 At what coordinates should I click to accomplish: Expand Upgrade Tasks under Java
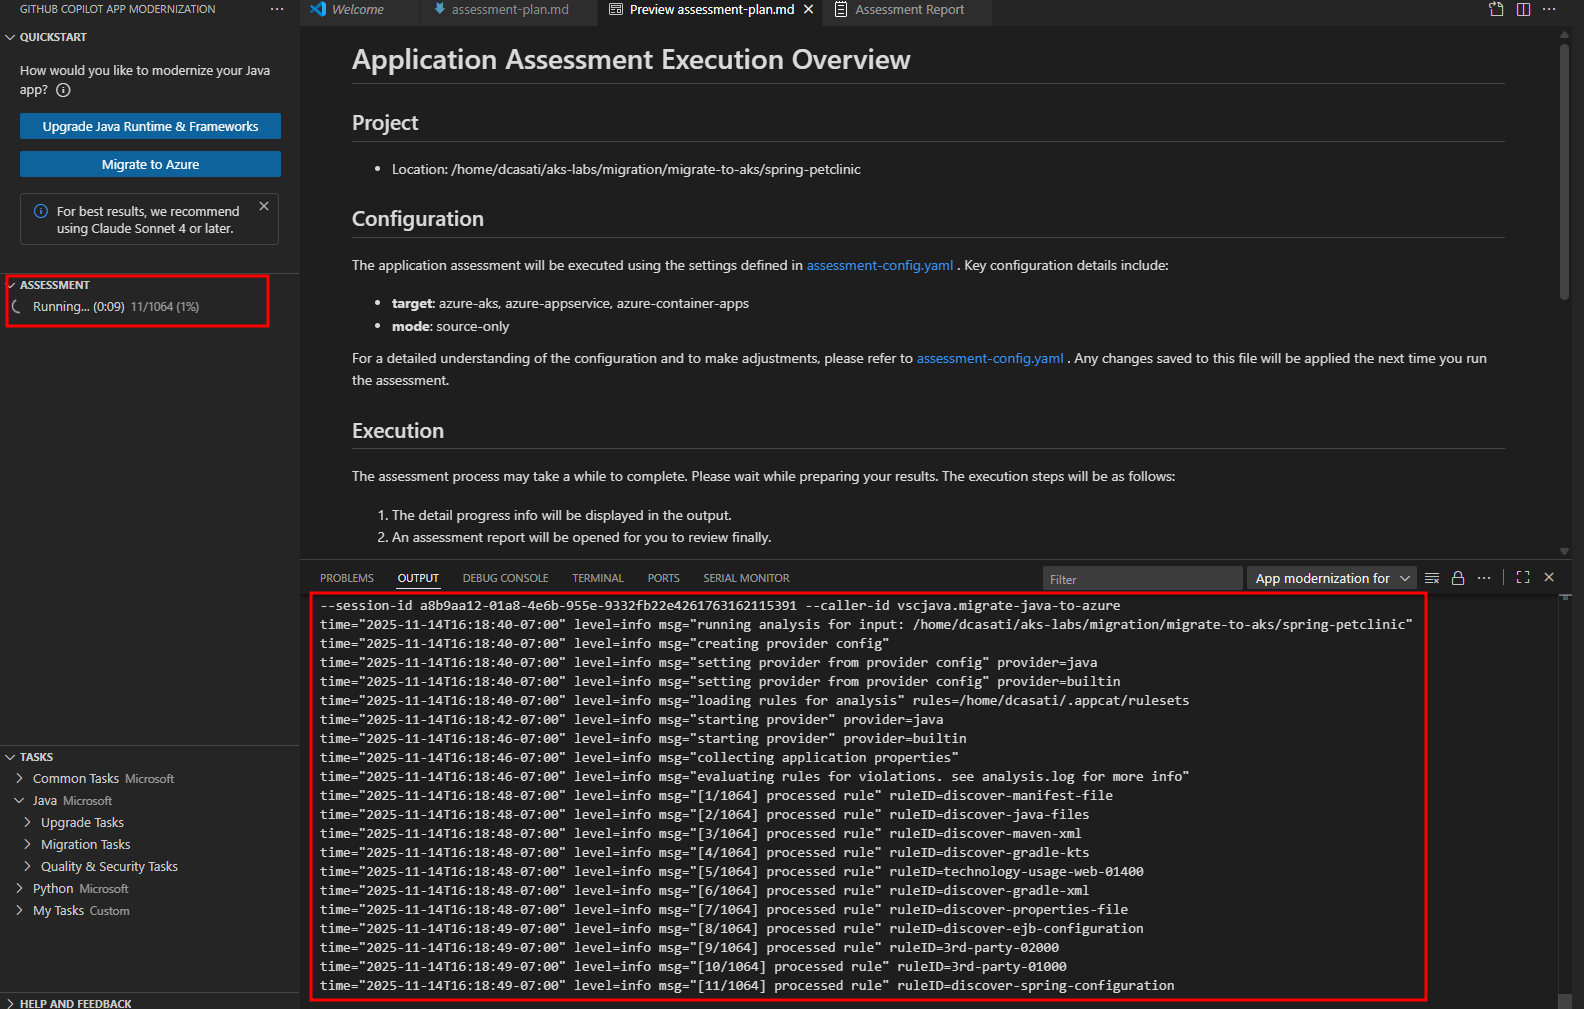click(27, 822)
